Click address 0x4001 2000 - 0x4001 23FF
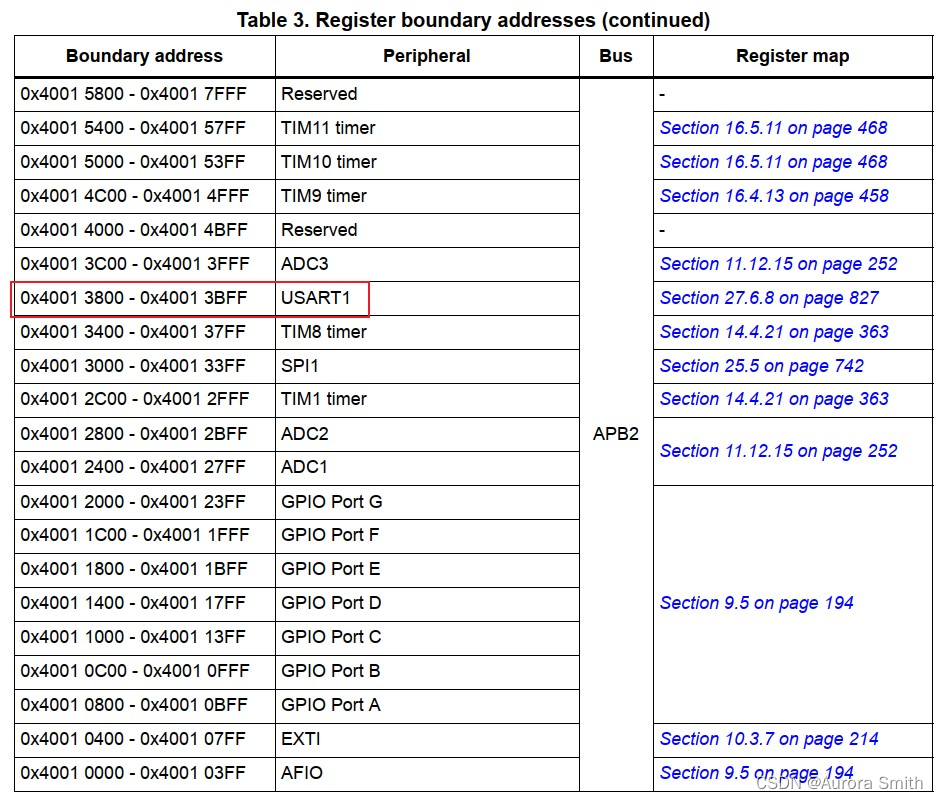Viewport: 938px width, 799px height. 133,502
